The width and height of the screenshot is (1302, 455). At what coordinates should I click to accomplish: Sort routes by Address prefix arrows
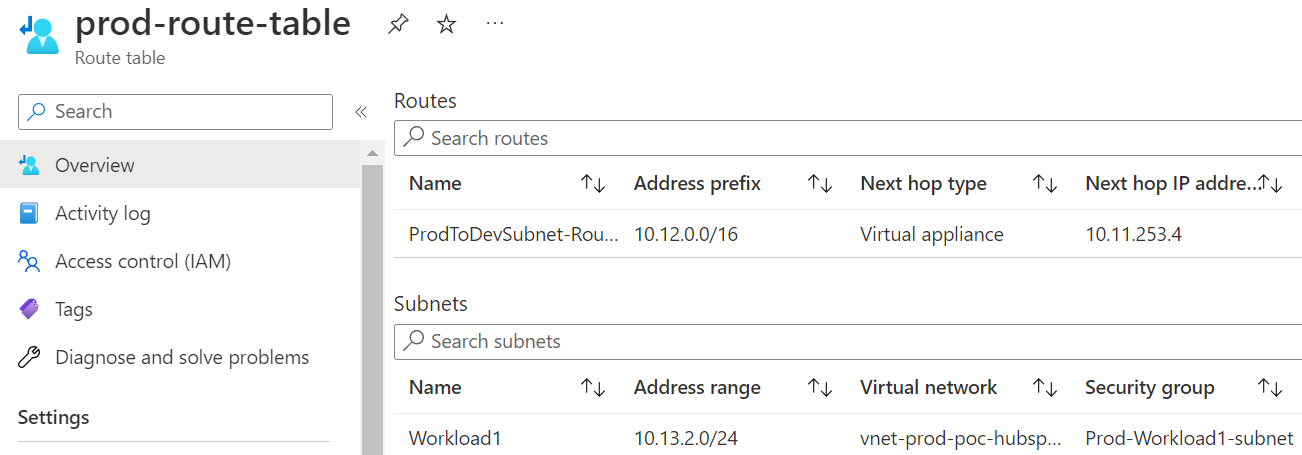(820, 184)
